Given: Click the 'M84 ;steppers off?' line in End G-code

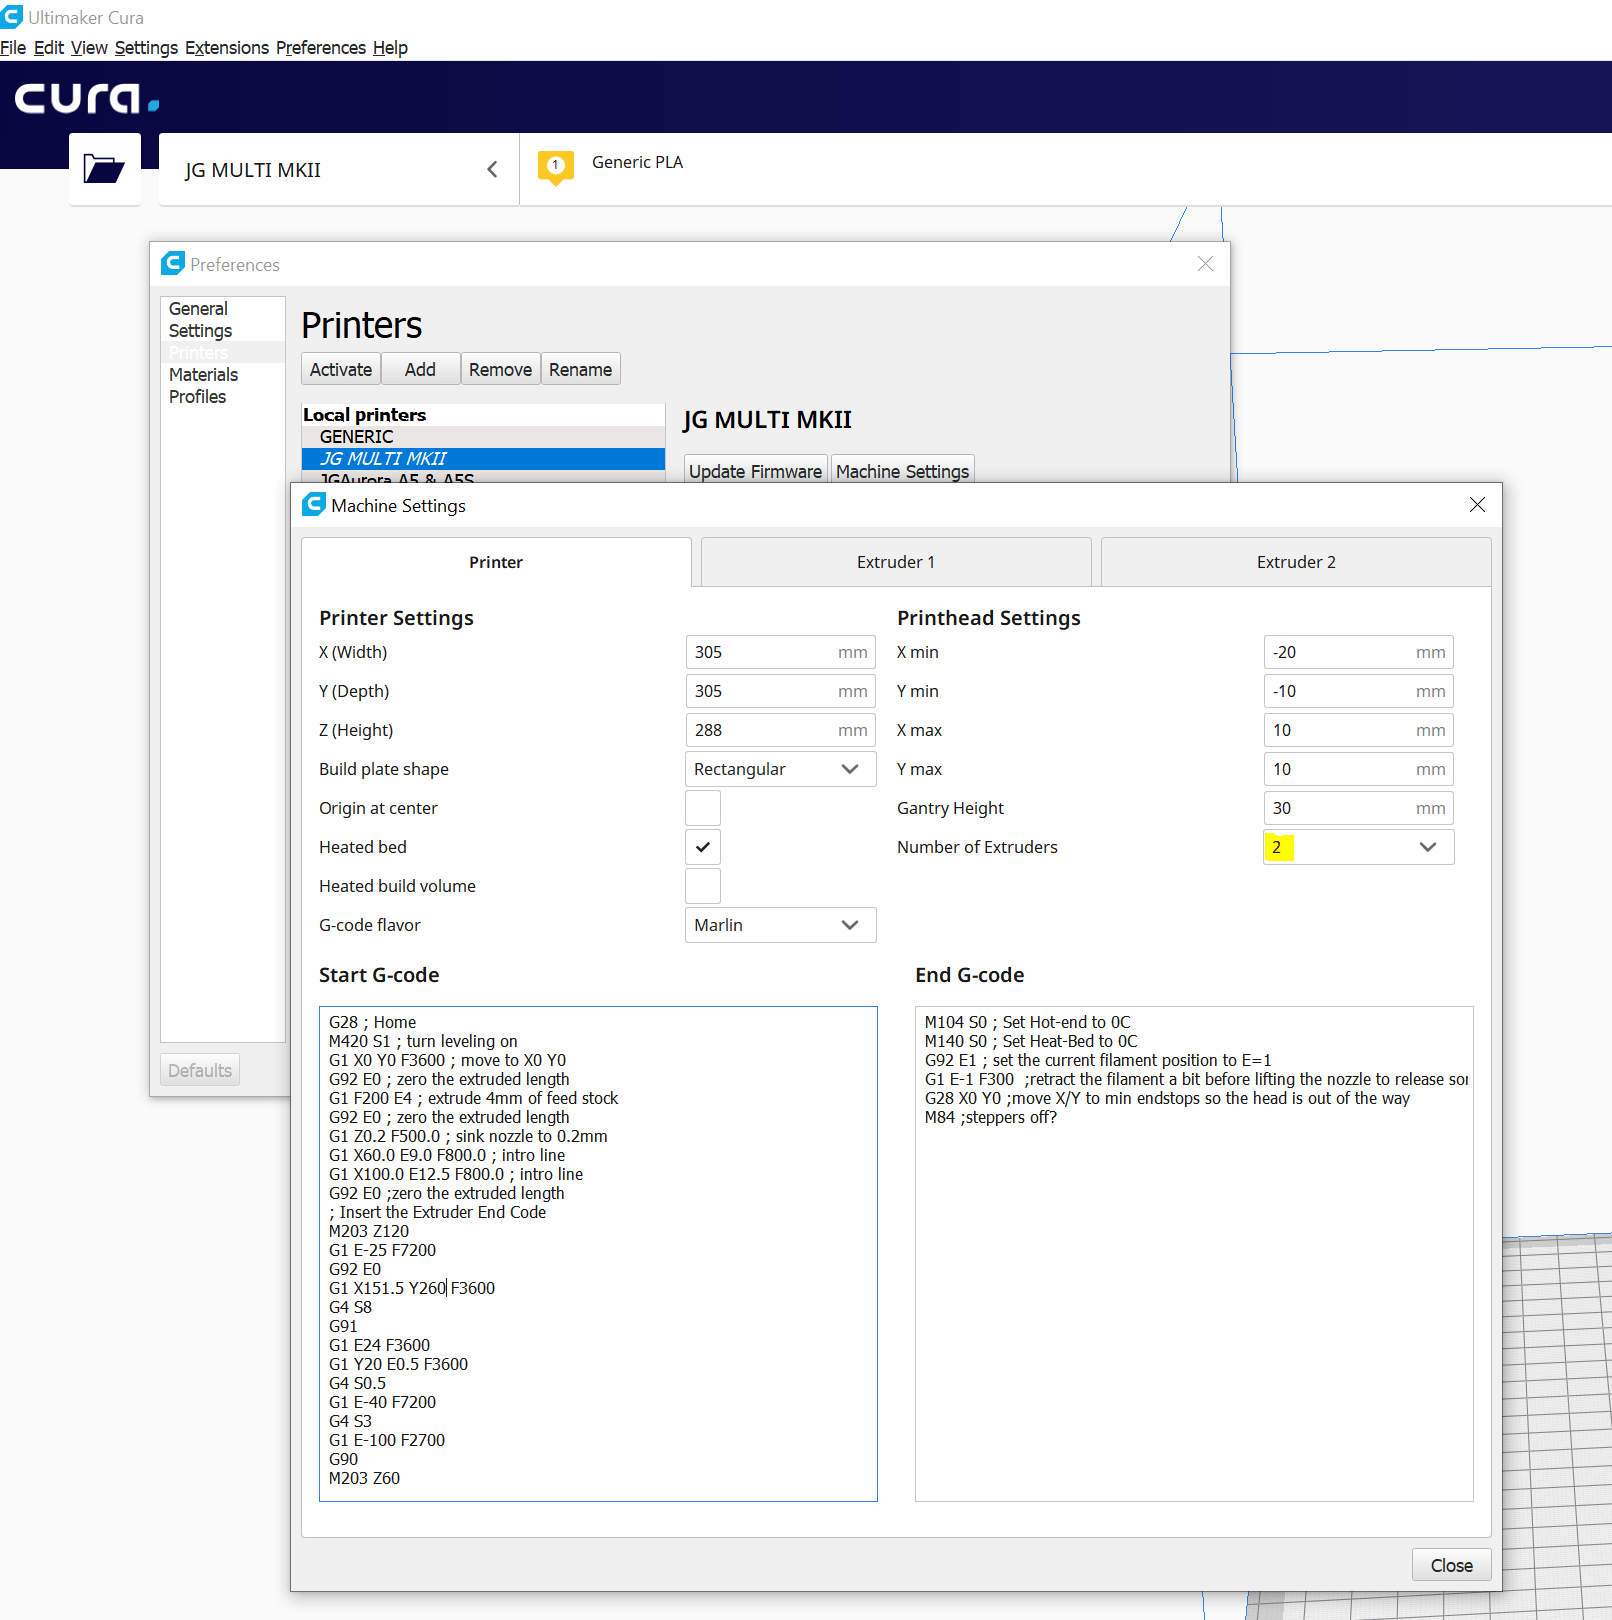Looking at the screenshot, I should pos(990,1117).
